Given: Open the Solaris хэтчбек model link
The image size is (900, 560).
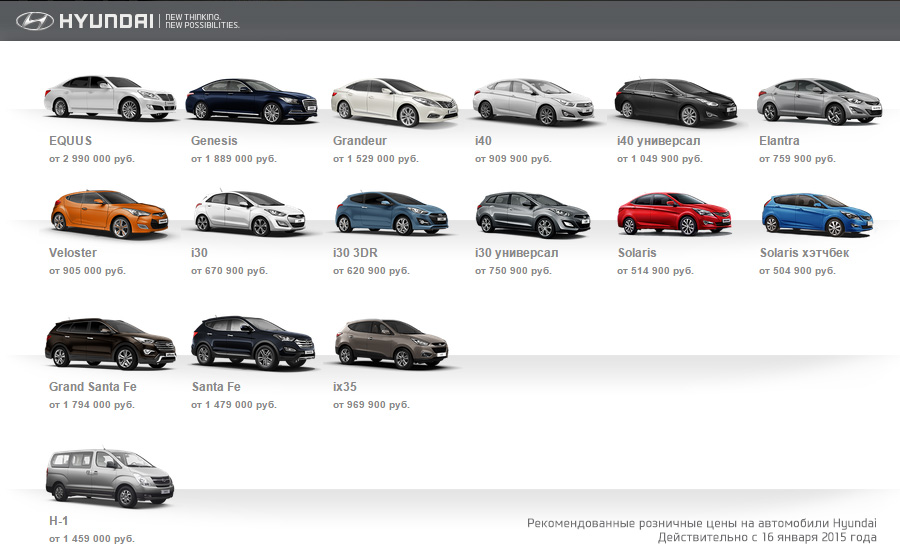Looking at the screenshot, I should click(804, 253).
